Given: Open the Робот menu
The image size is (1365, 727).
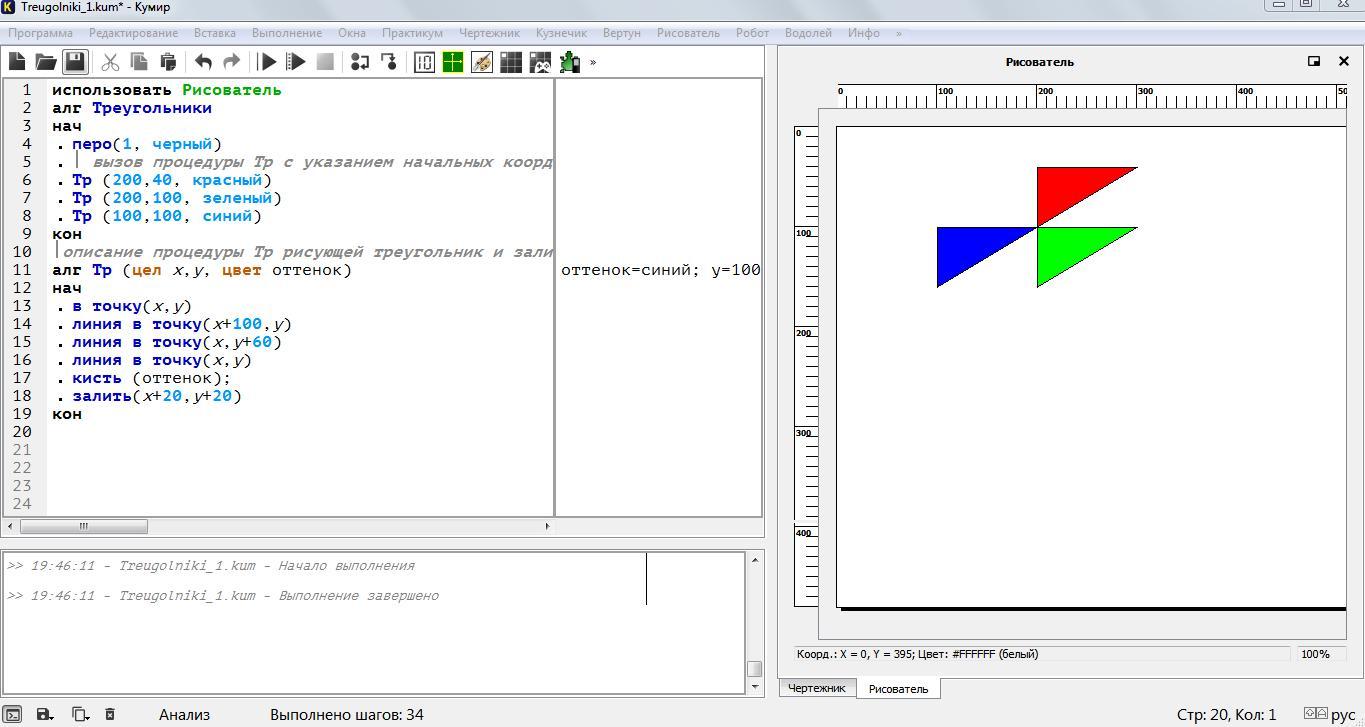Looking at the screenshot, I should pos(752,33).
